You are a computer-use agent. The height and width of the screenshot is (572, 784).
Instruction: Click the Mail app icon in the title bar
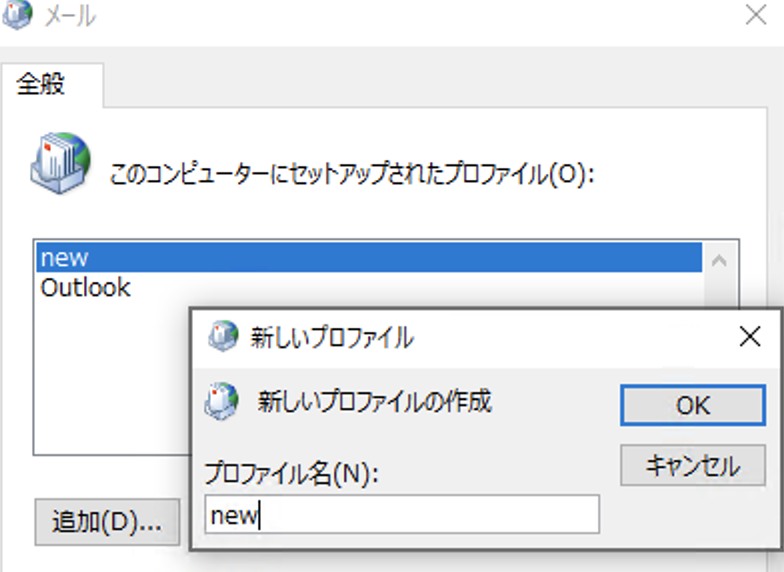(x=17, y=14)
